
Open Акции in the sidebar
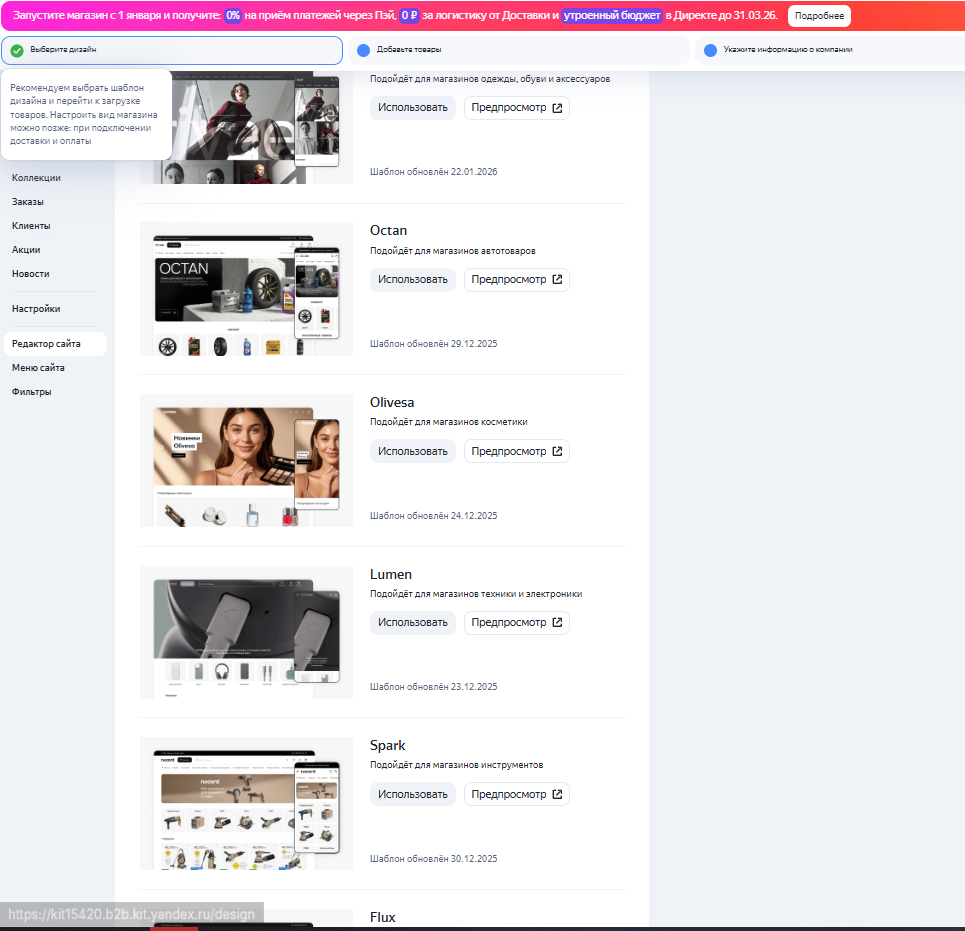(x=26, y=250)
